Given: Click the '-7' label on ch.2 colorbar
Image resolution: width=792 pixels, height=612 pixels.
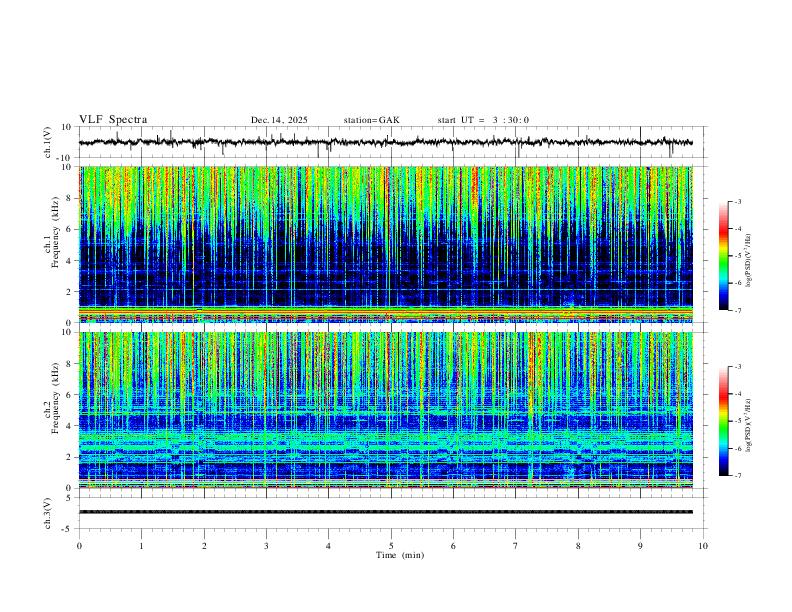Looking at the screenshot, I should (737, 476).
